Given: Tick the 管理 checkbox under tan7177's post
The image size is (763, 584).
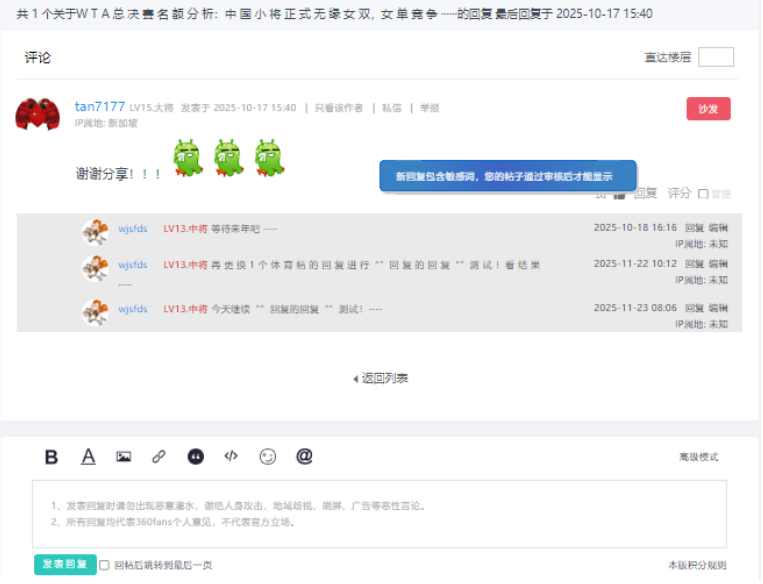Looking at the screenshot, I should pyautogui.click(x=703, y=194).
